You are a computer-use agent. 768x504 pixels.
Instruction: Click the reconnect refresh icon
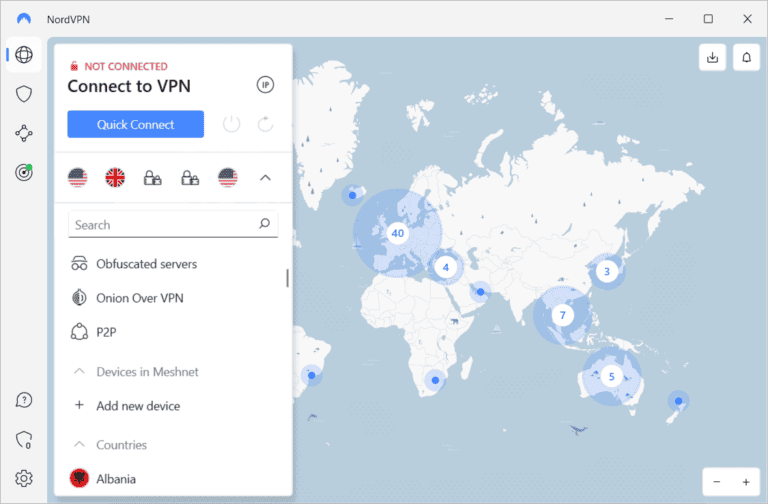[265, 124]
